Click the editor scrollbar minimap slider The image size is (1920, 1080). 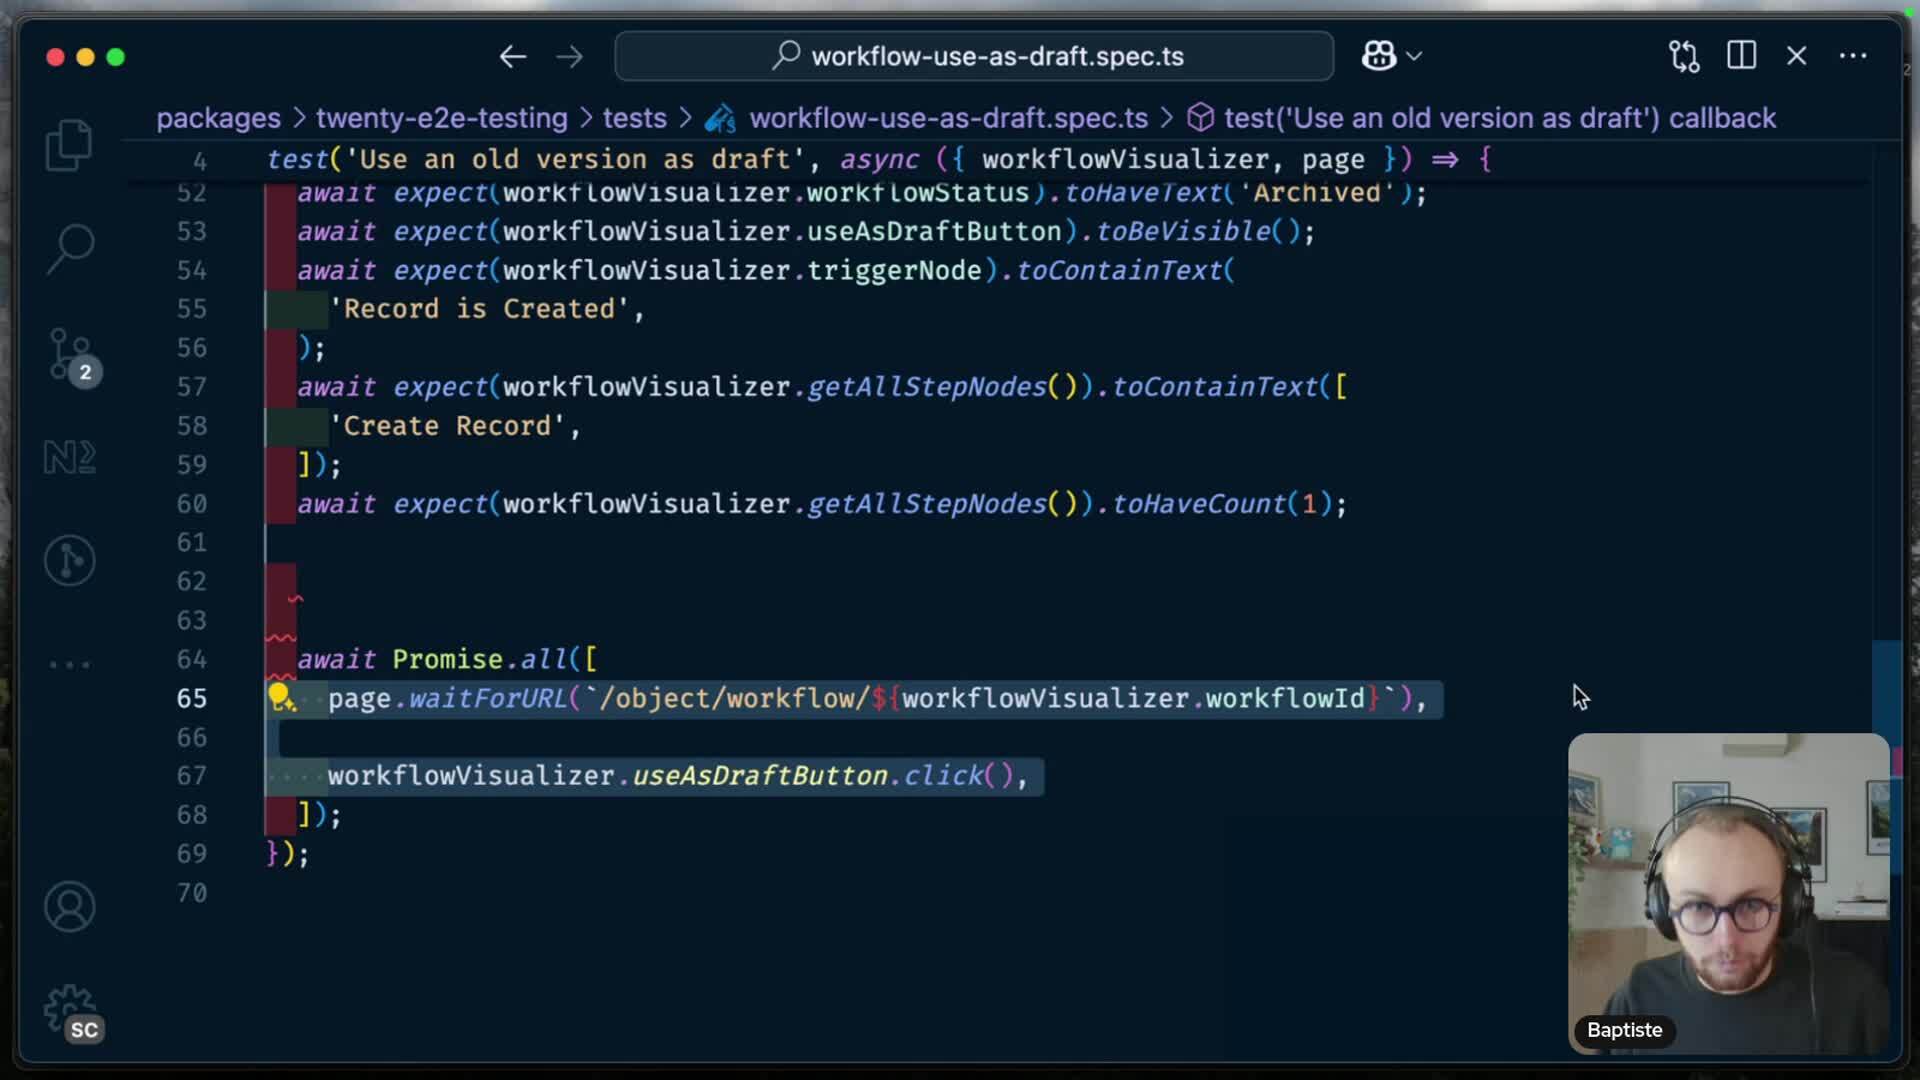point(1885,690)
